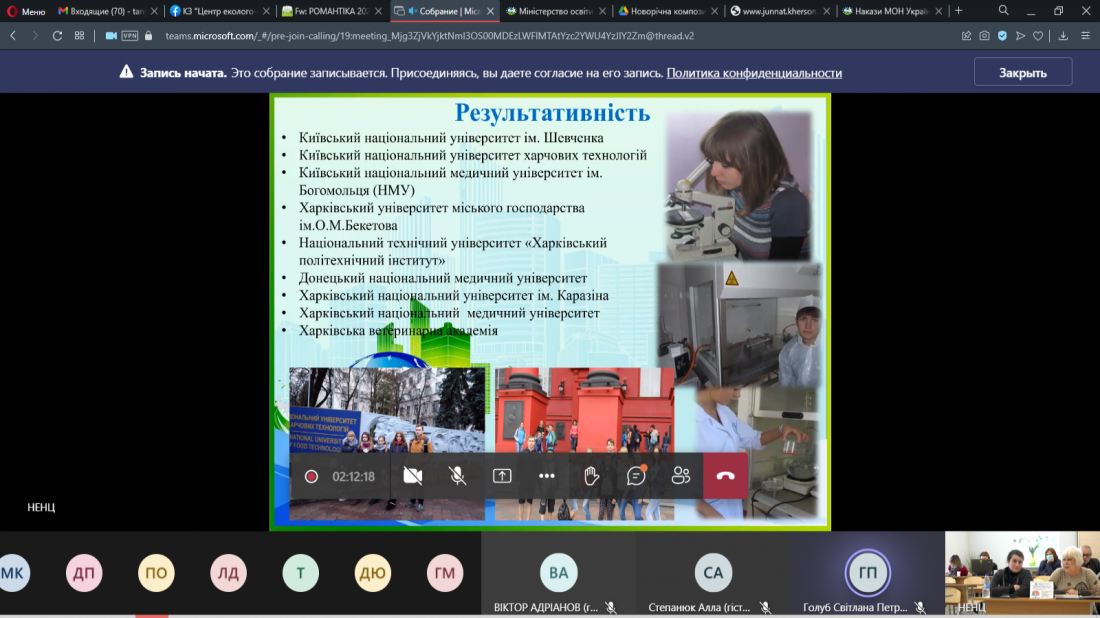Switch to the Новорічна композ tab

point(668,11)
